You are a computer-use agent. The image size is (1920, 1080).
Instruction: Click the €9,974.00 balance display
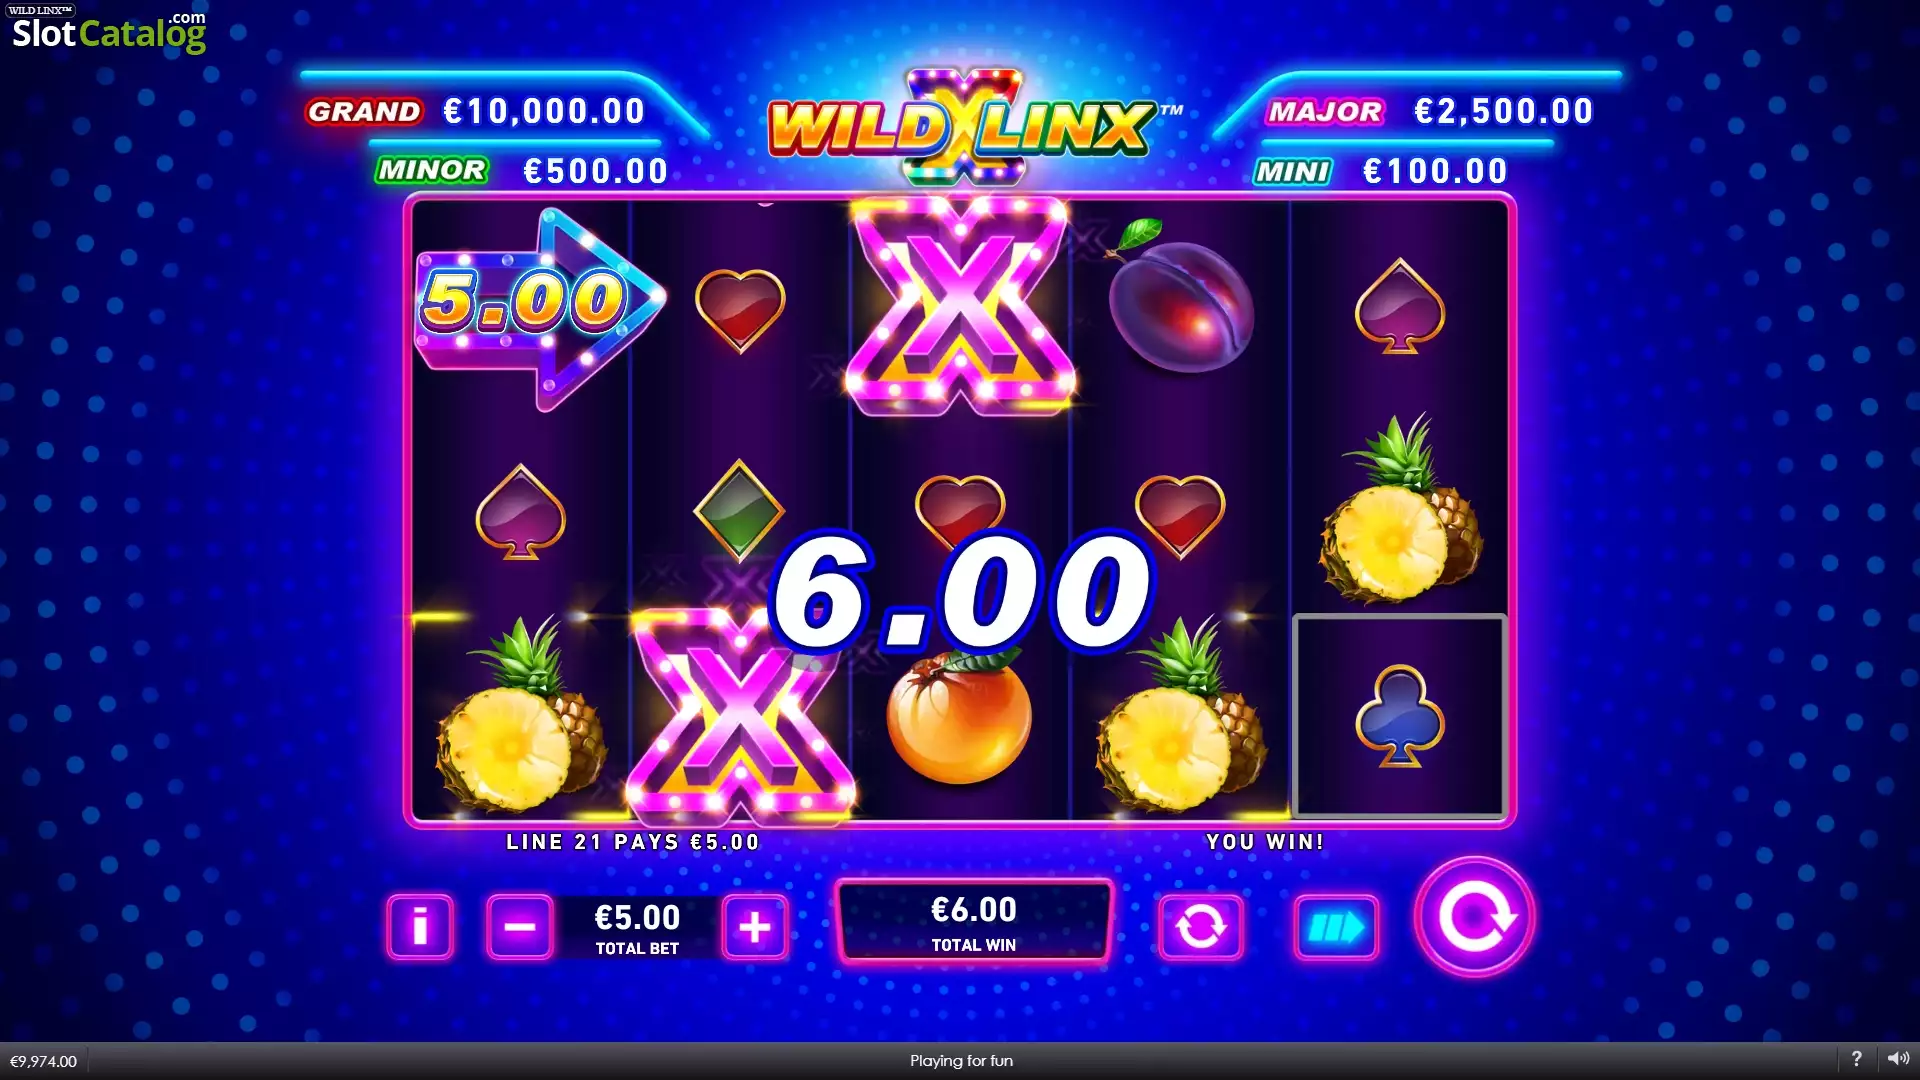[x=44, y=1061]
